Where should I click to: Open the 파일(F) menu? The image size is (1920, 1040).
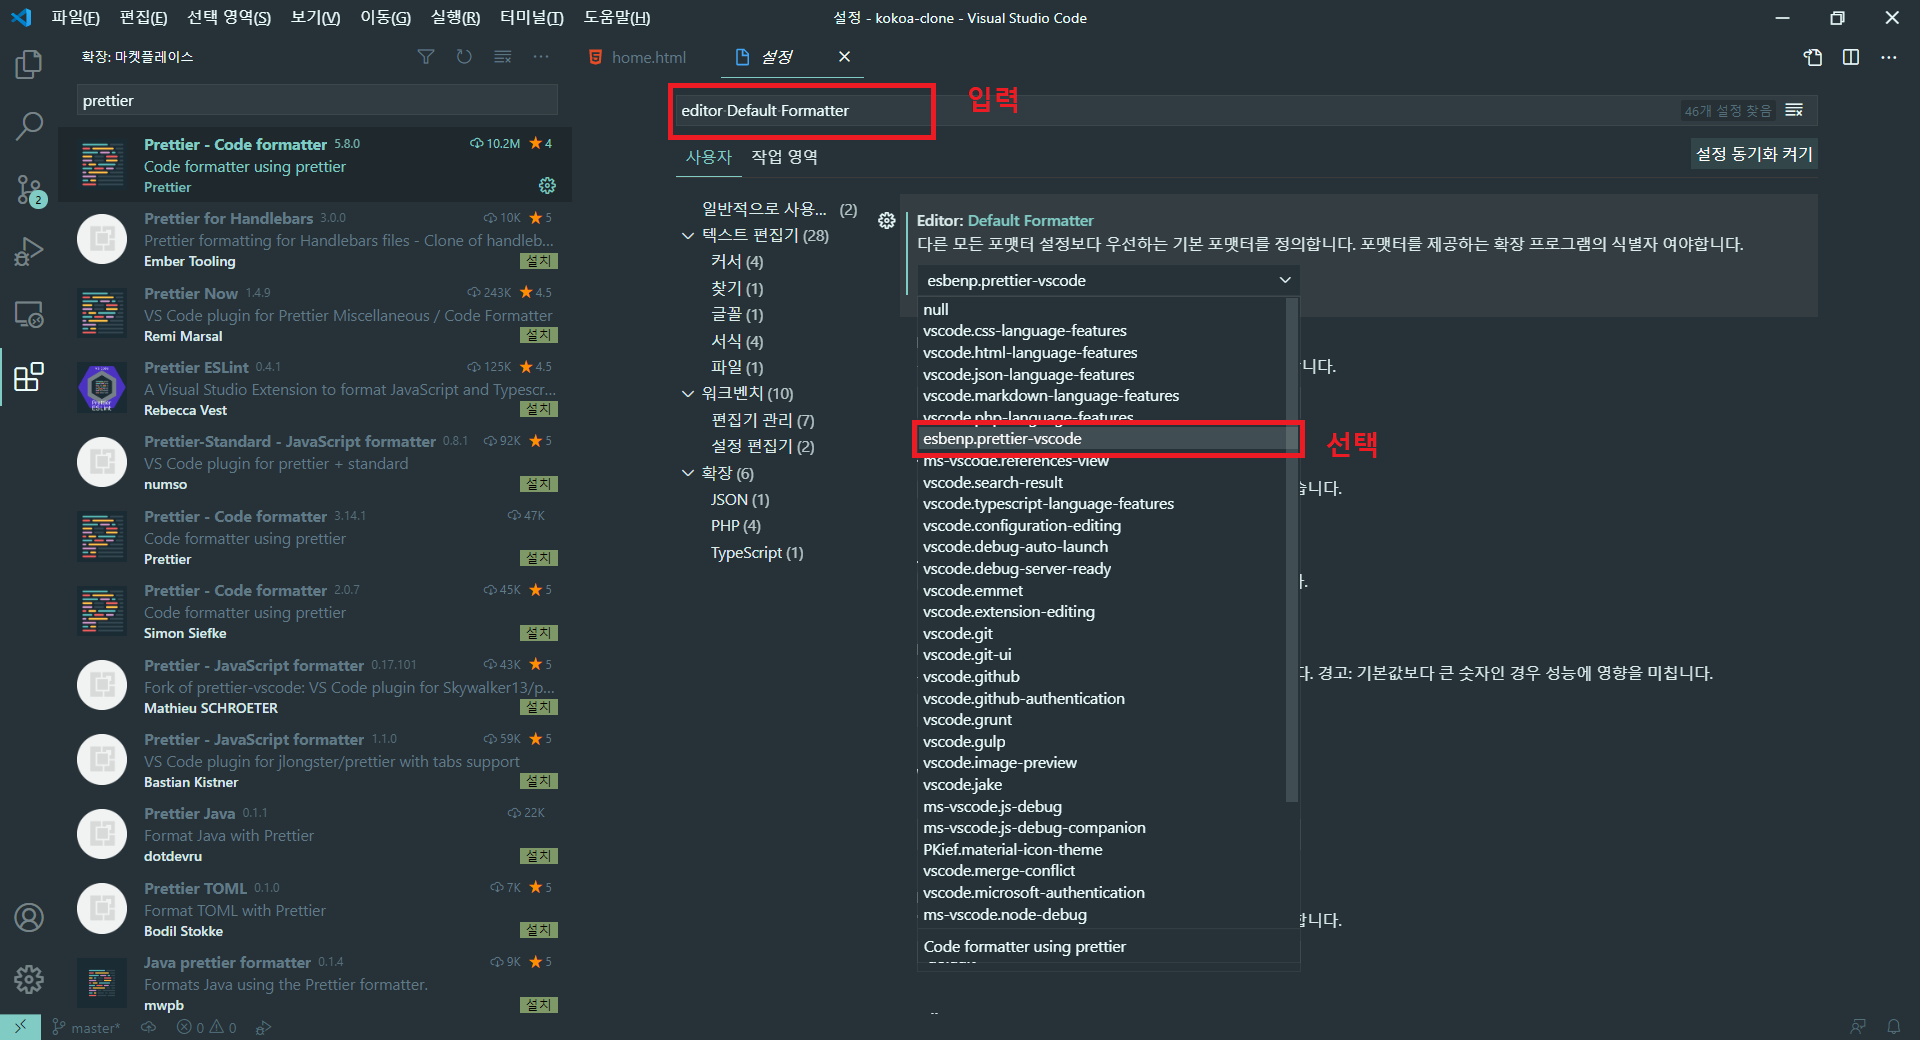75,18
